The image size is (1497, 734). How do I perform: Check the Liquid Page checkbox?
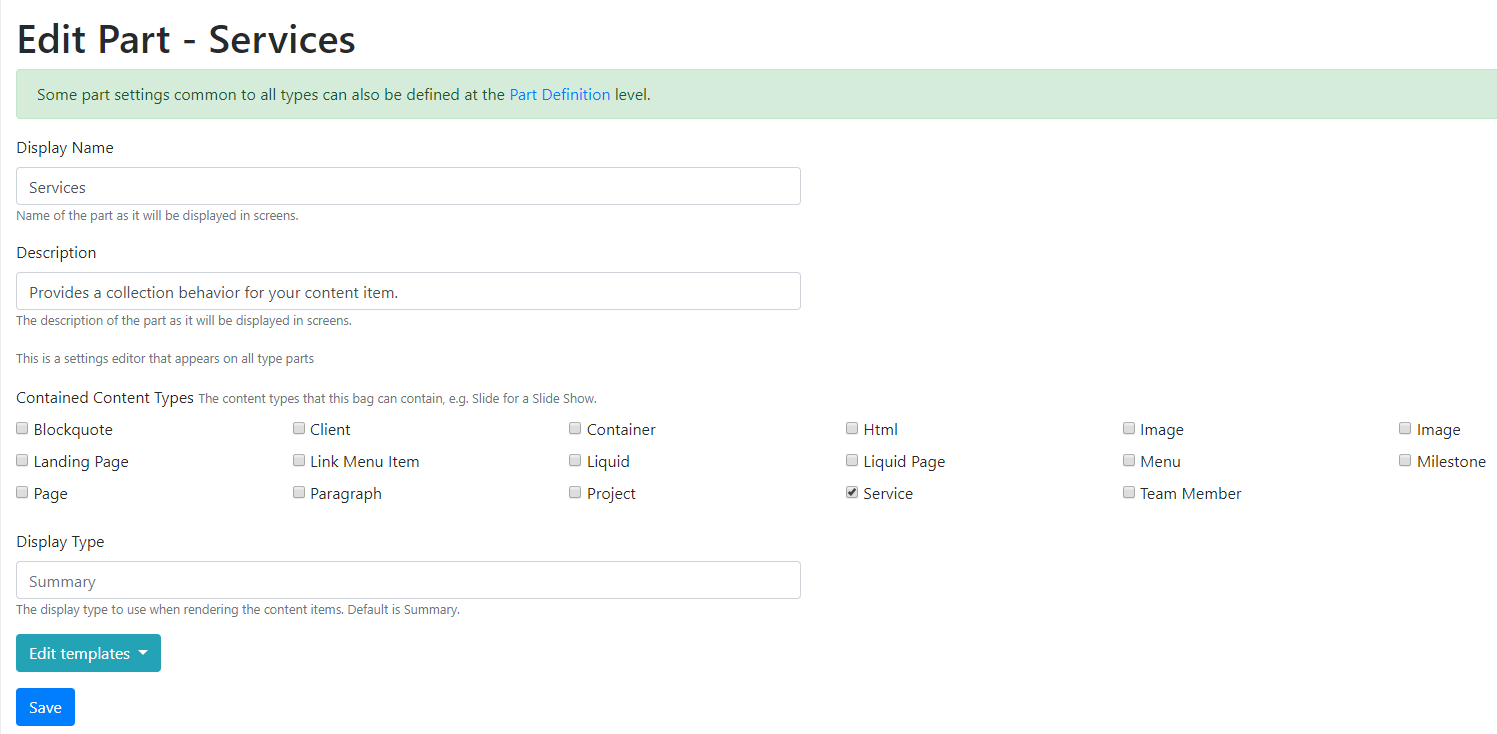pyautogui.click(x=852, y=460)
